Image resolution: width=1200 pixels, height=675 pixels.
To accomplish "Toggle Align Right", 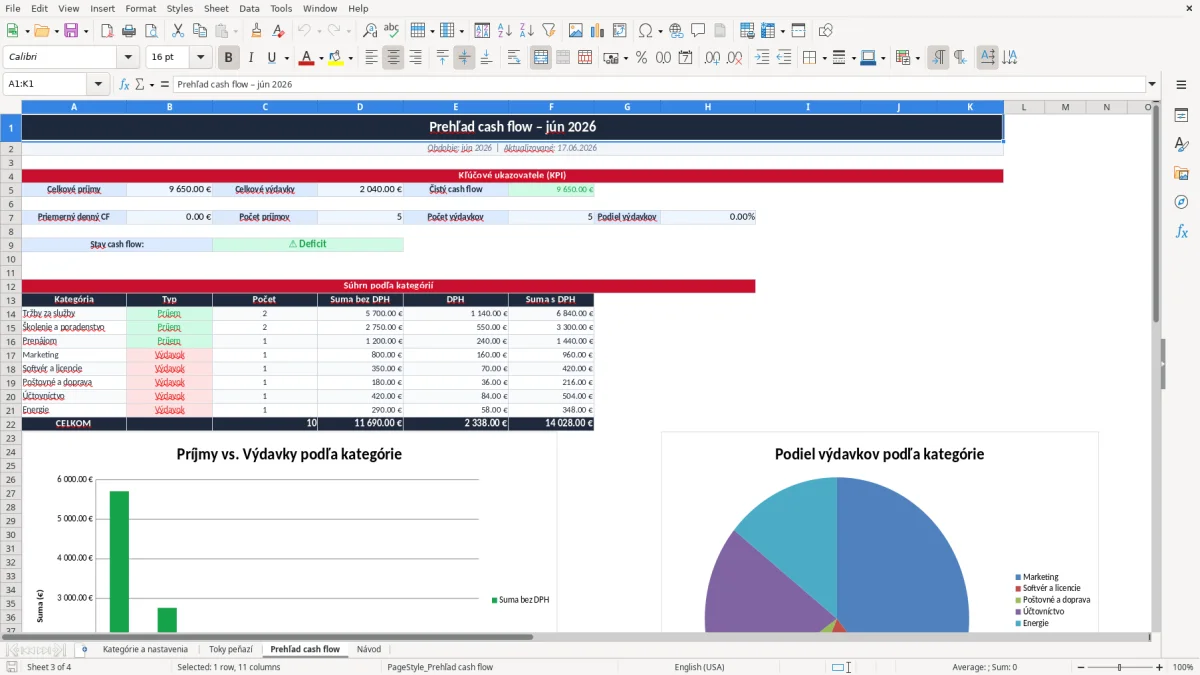I will pyautogui.click(x=415, y=58).
